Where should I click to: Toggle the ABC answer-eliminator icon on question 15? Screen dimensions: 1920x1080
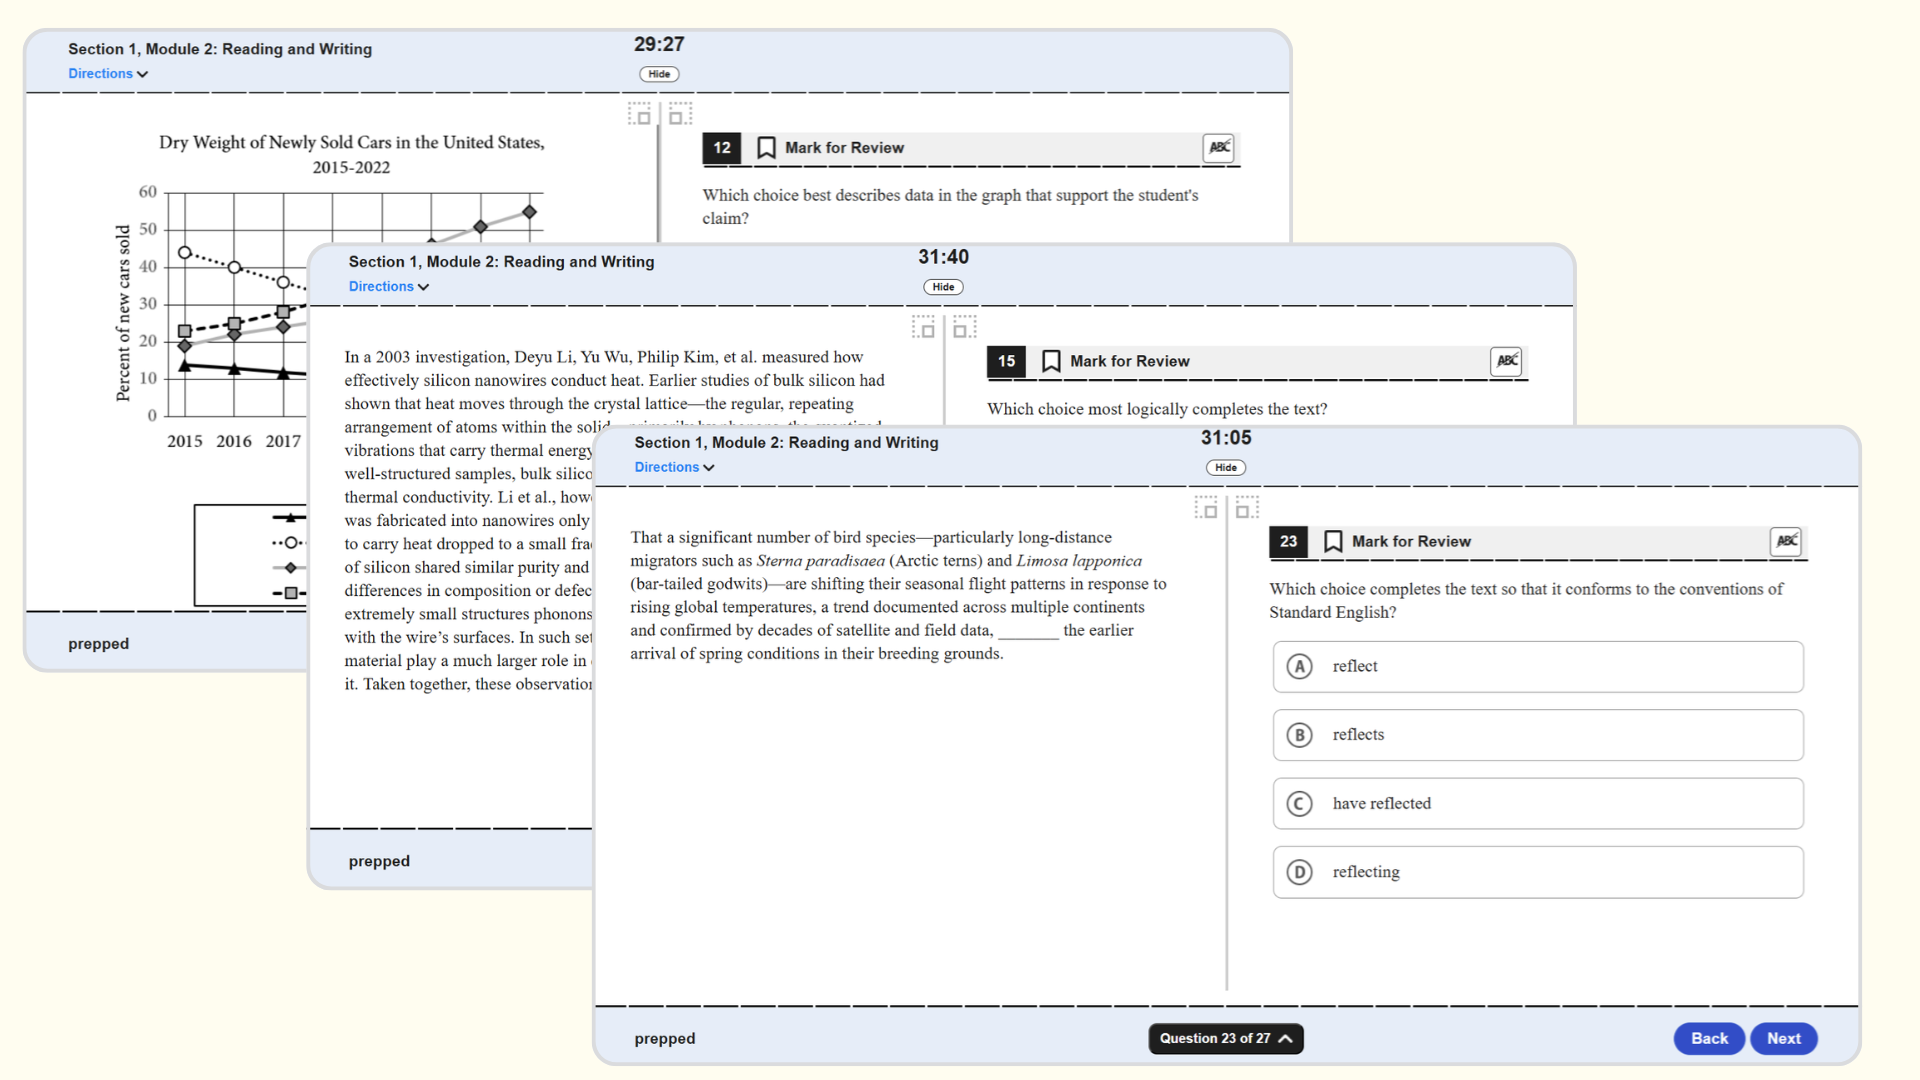click(1505, 361)
